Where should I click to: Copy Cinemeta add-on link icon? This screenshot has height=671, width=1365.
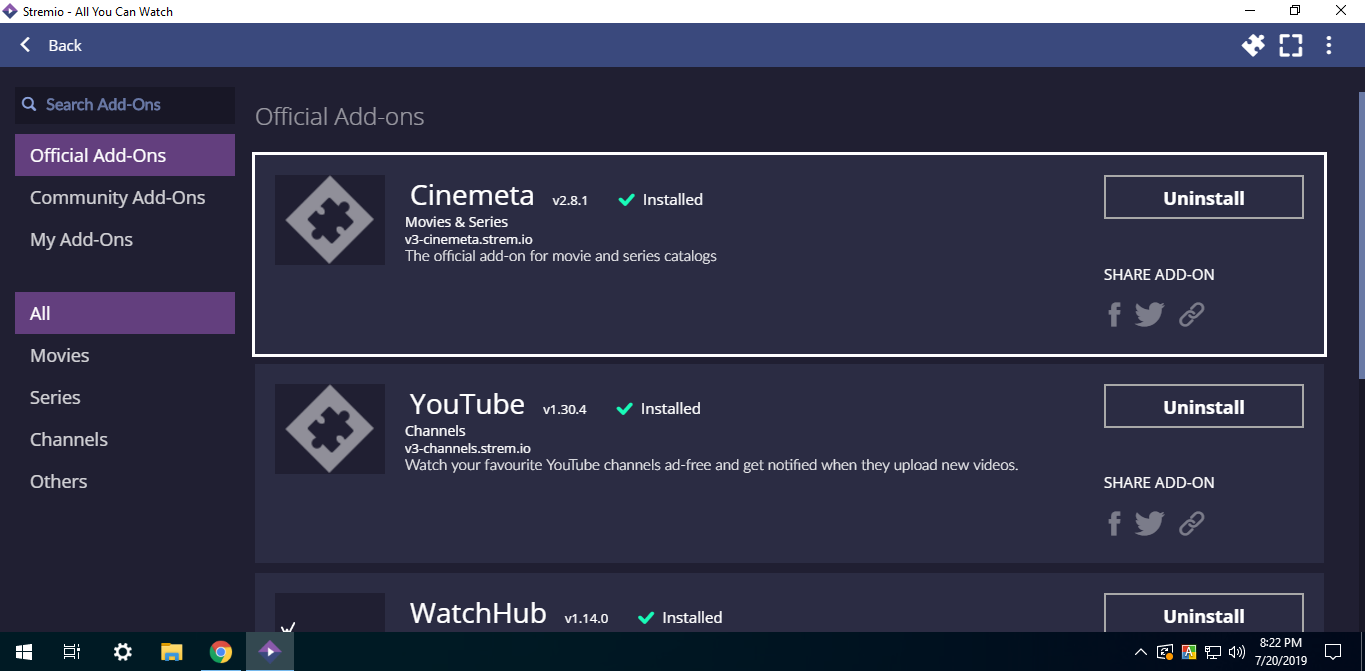click(1191, 315)
